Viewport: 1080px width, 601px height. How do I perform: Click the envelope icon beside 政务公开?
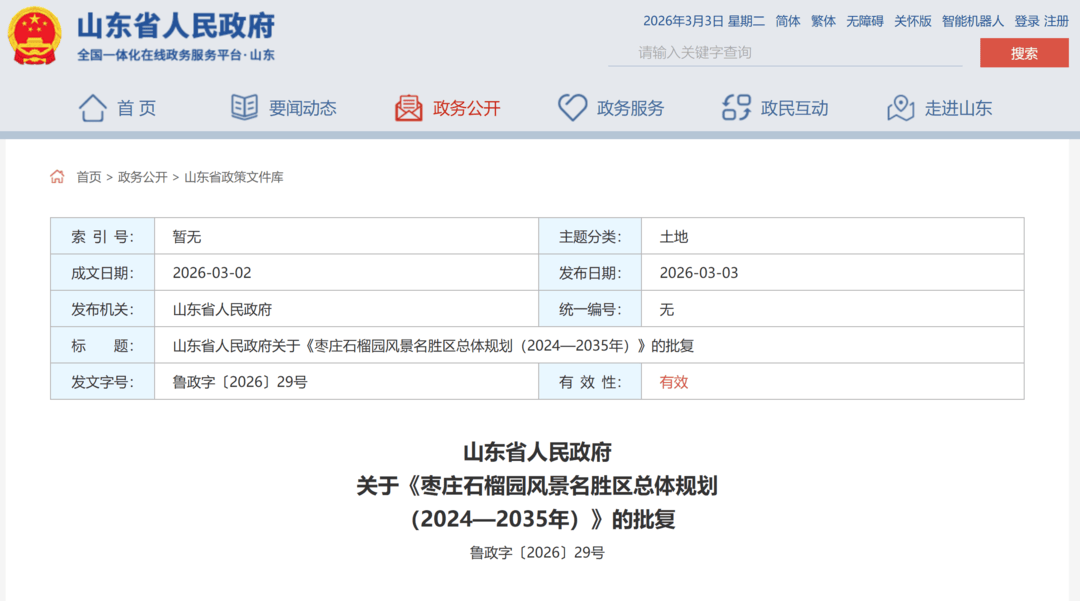(x=408, y=108)
